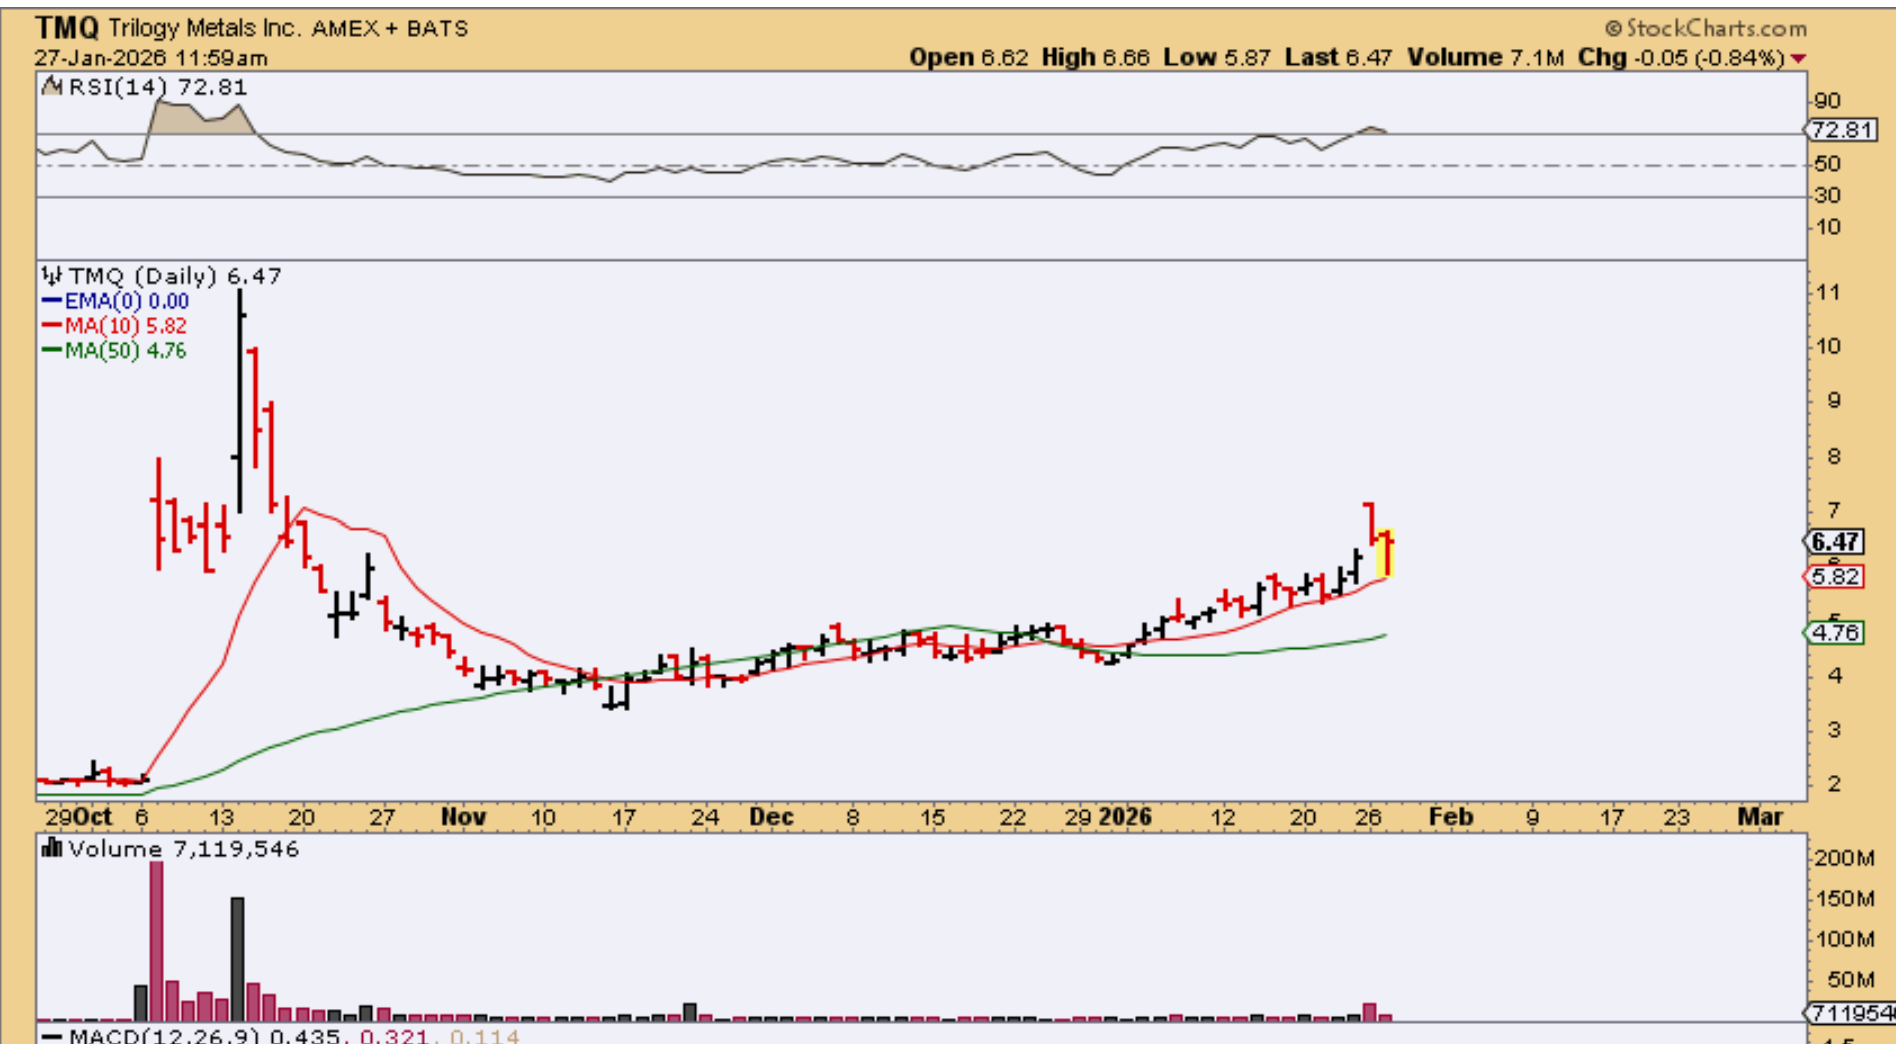1896x1044 pixels.
Task: Click the 100M label on the volume axis
Action: pyautogui.click(x=1845, y=939)
